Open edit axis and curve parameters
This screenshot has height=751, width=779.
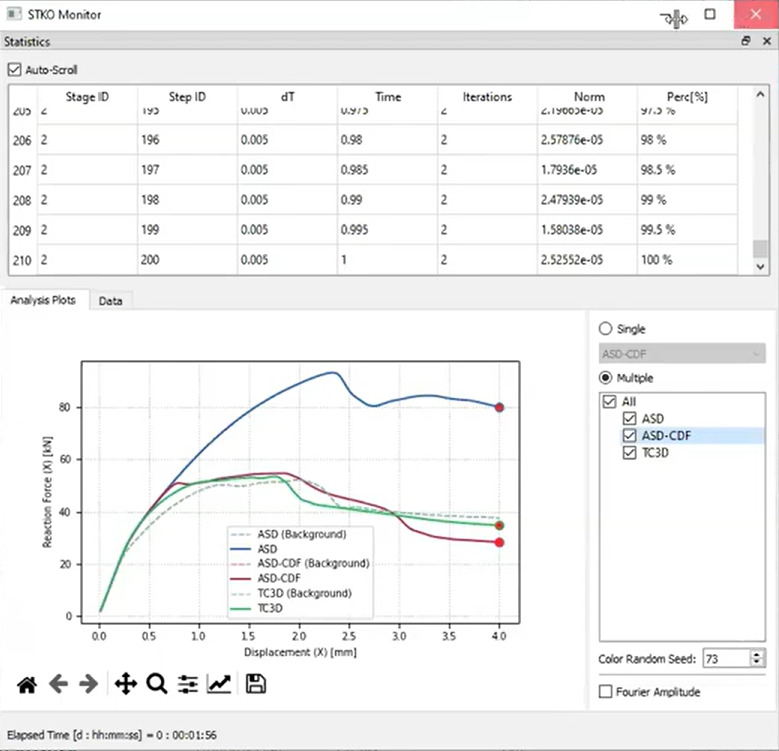(219, 684)
